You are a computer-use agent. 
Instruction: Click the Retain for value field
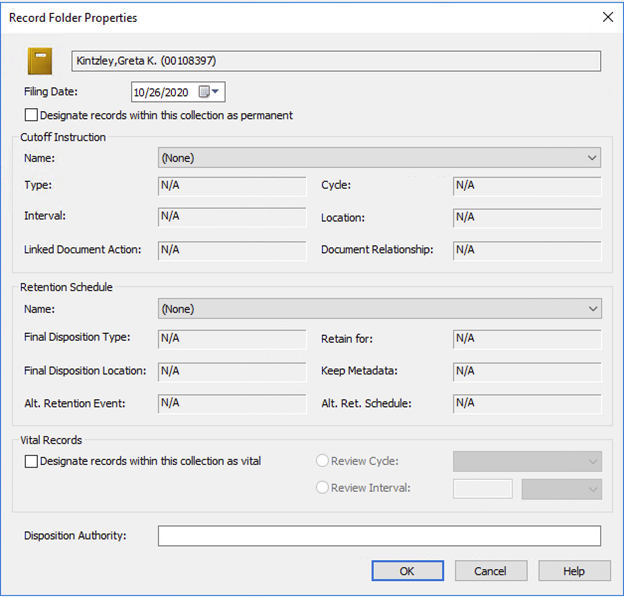(x=527, y=339)
